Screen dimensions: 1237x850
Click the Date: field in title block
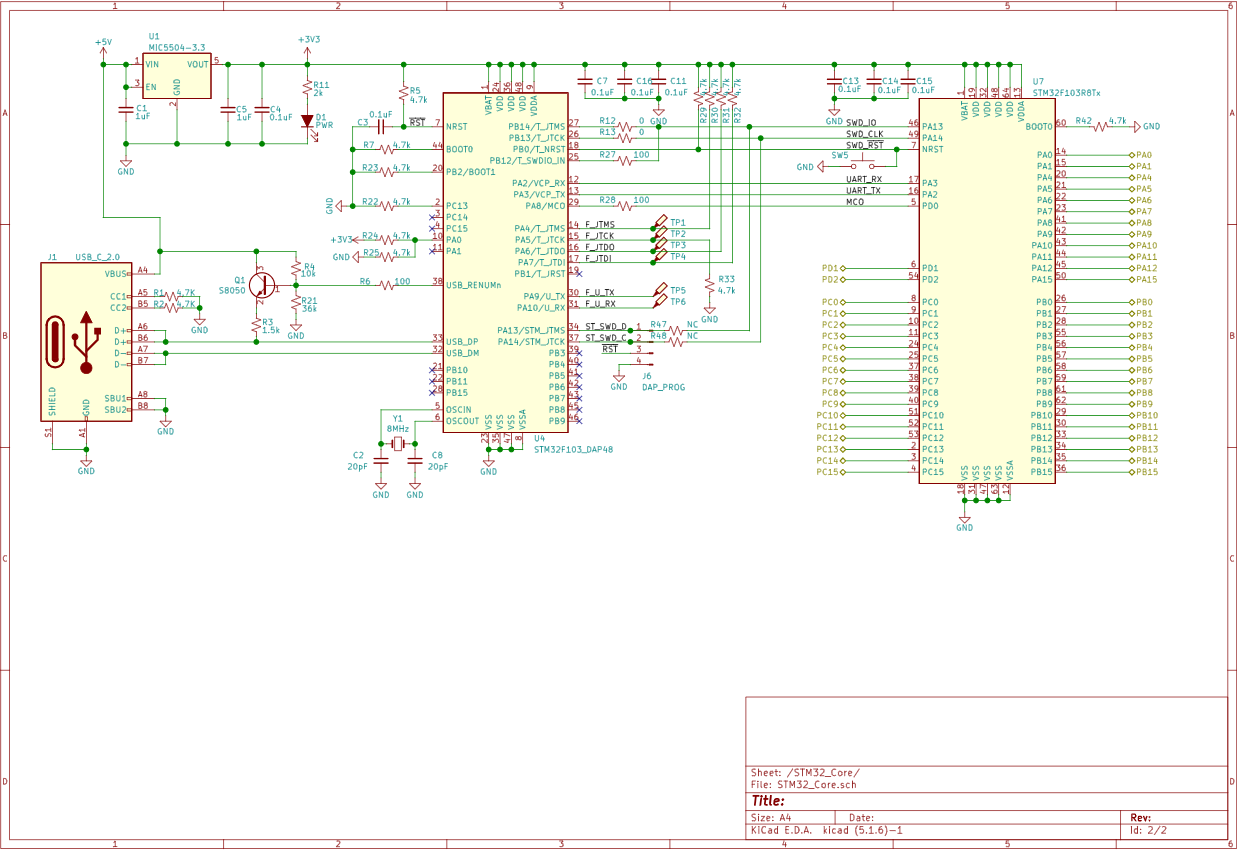(x=861, y=818)
